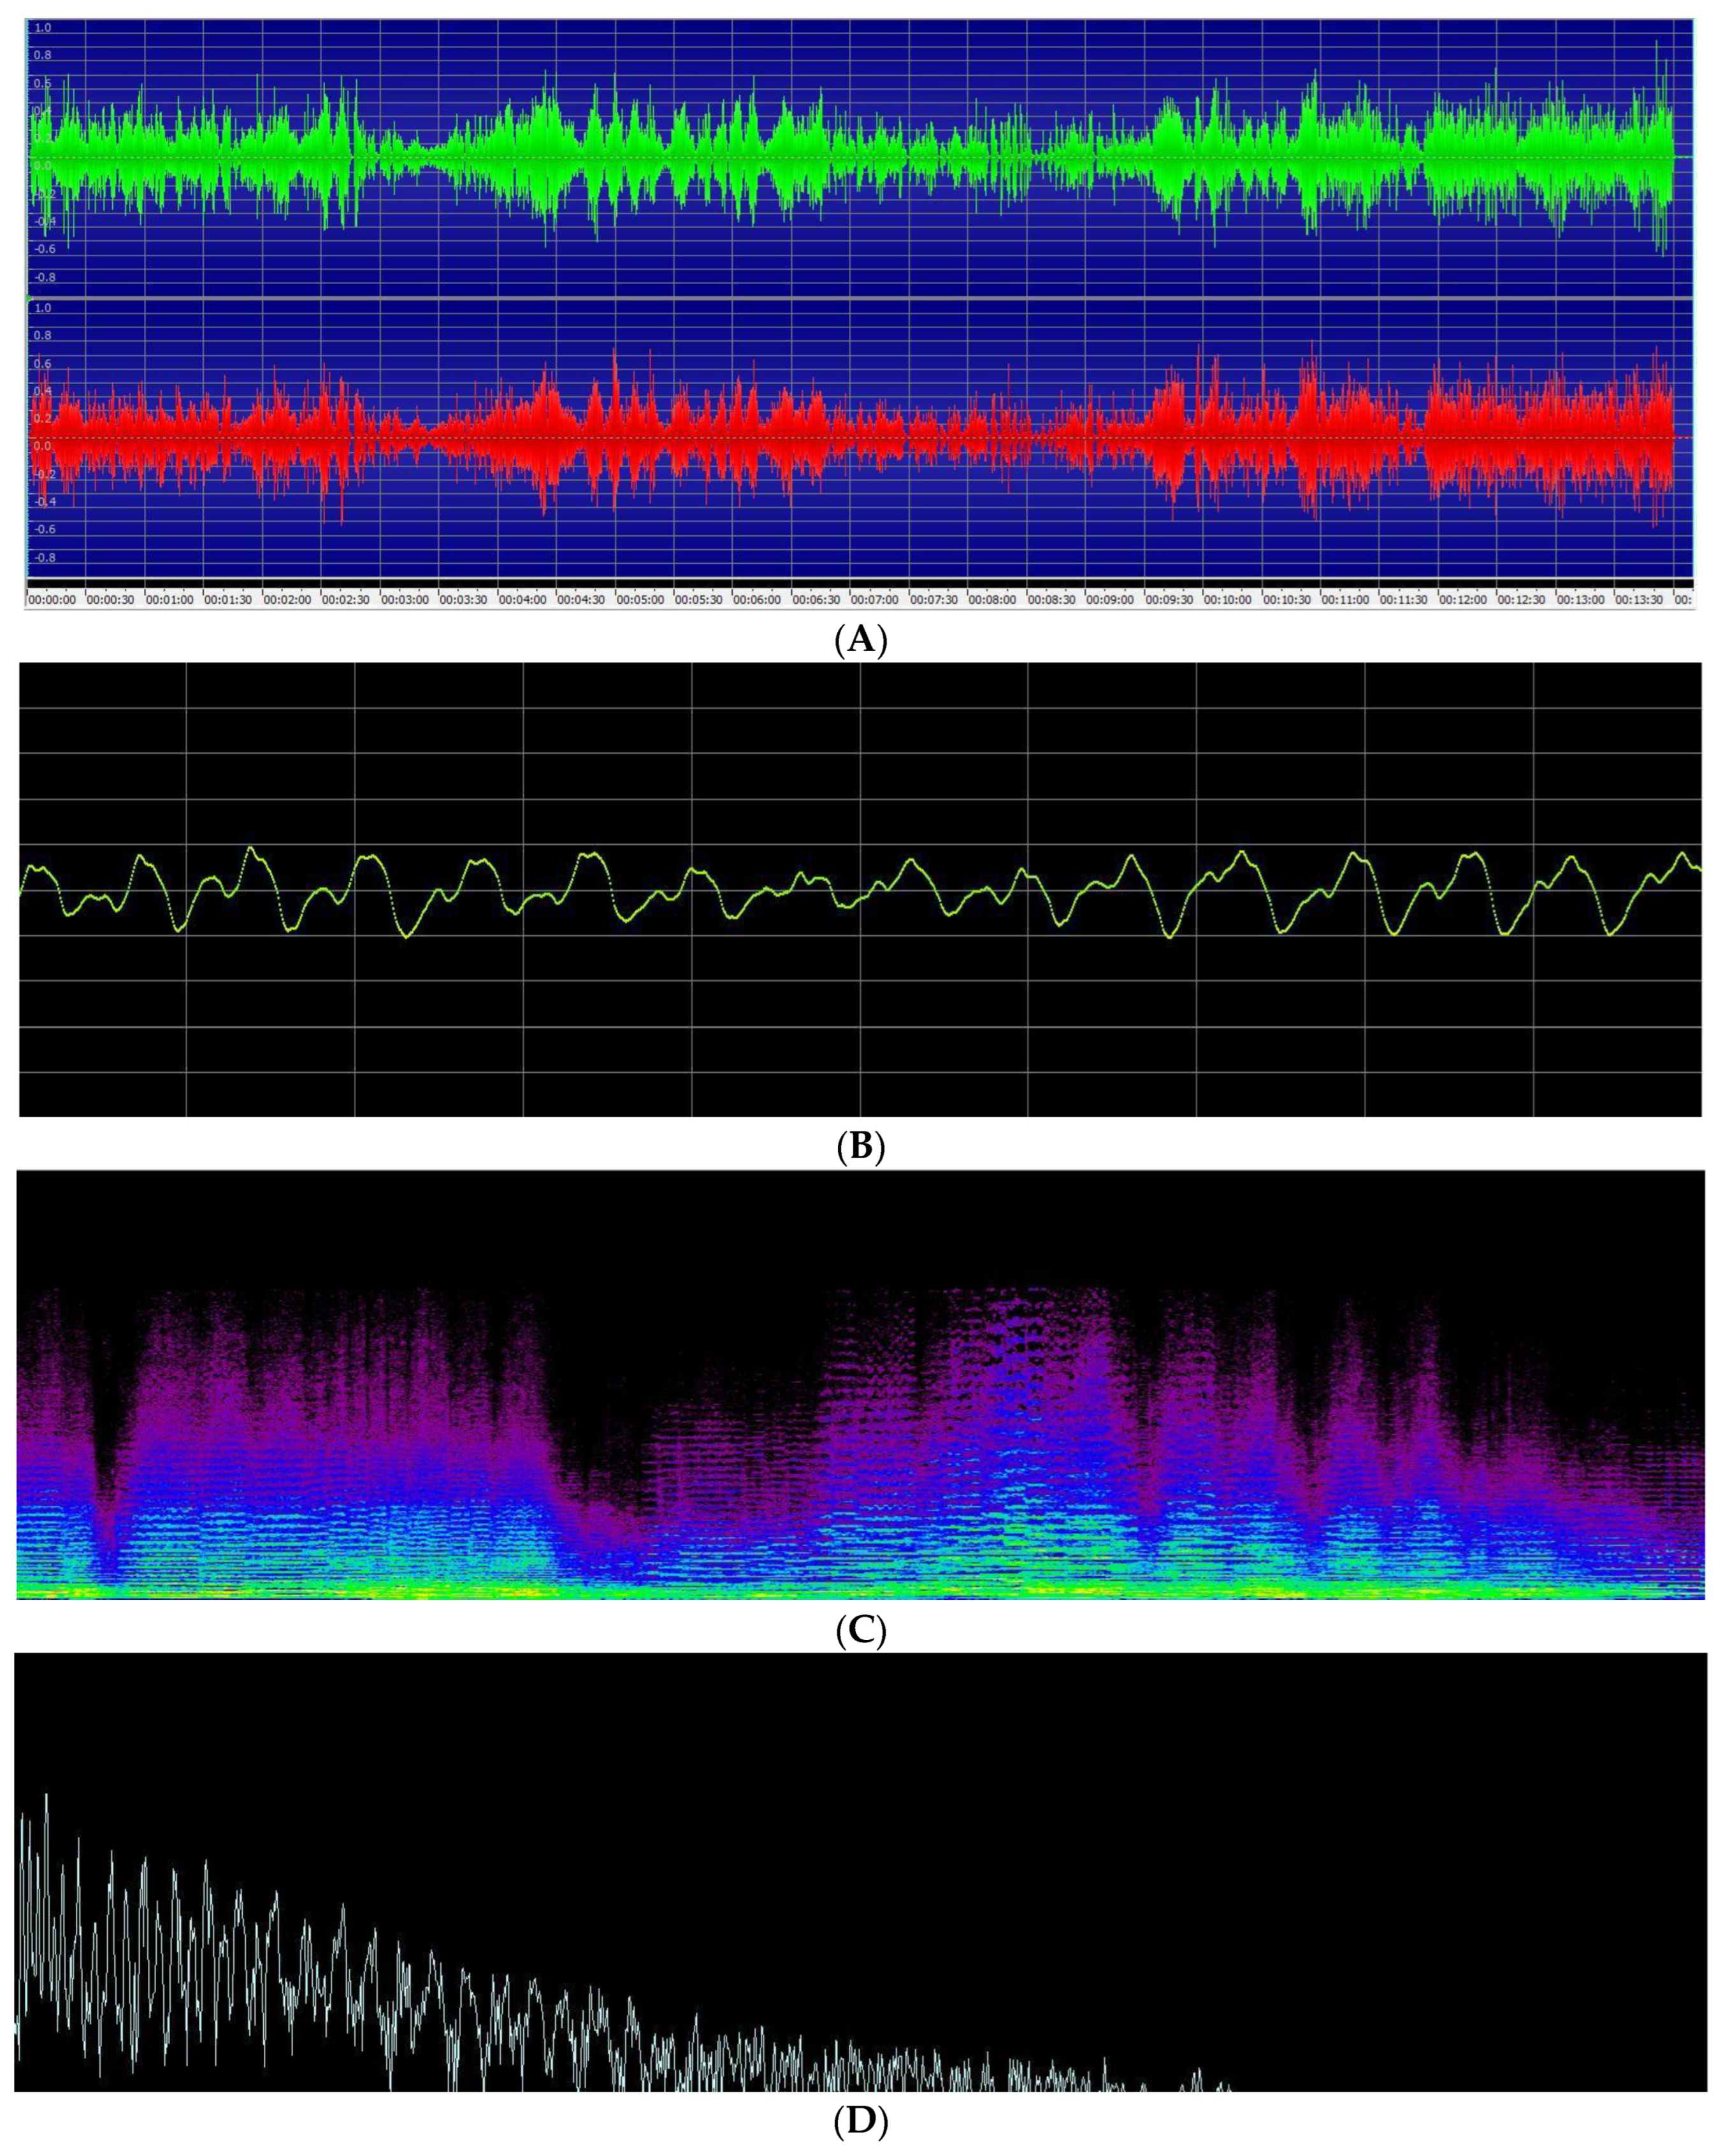Select the red lower channel waveform
The width and height of the screenshot is (1730, 2156).
[860, 437]
